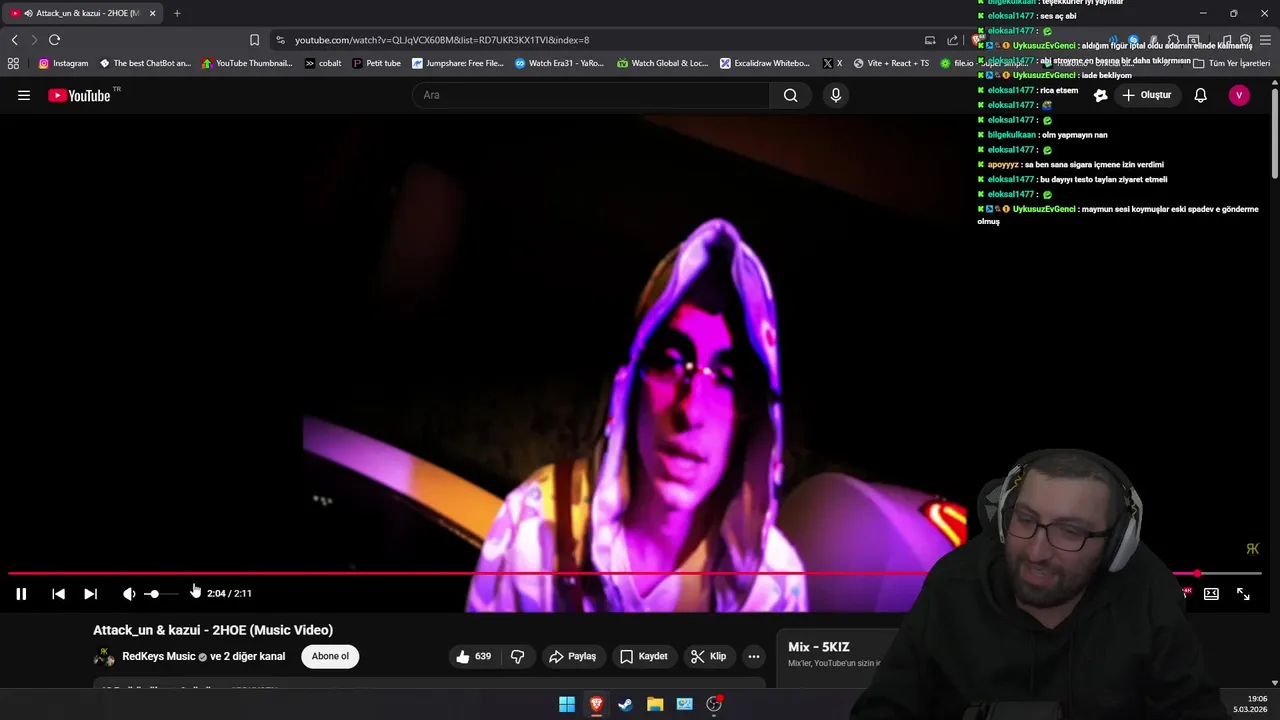The height and width of the screenshot is (720, 1280).
Task: Click the install app icon in address bar
Action: (x=930, y=40)
